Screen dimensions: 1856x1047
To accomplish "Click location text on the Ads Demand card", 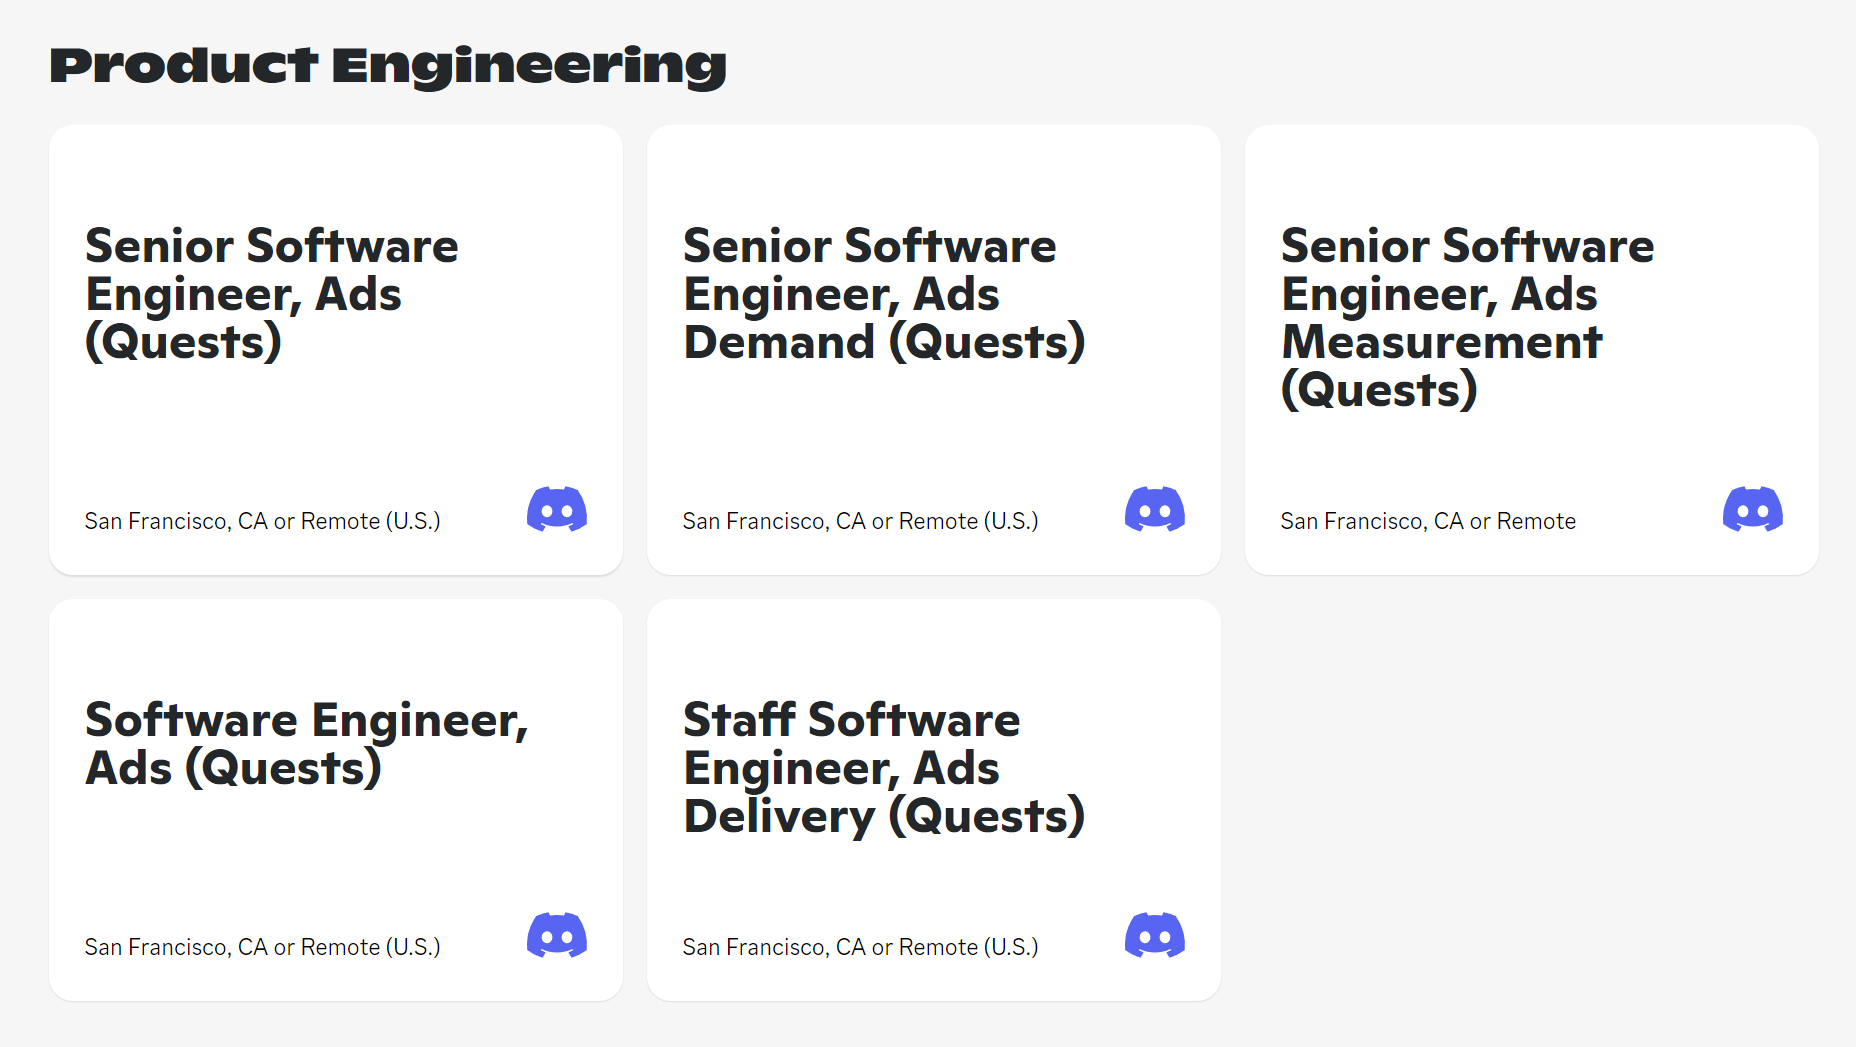I will [x=860, y=521].
